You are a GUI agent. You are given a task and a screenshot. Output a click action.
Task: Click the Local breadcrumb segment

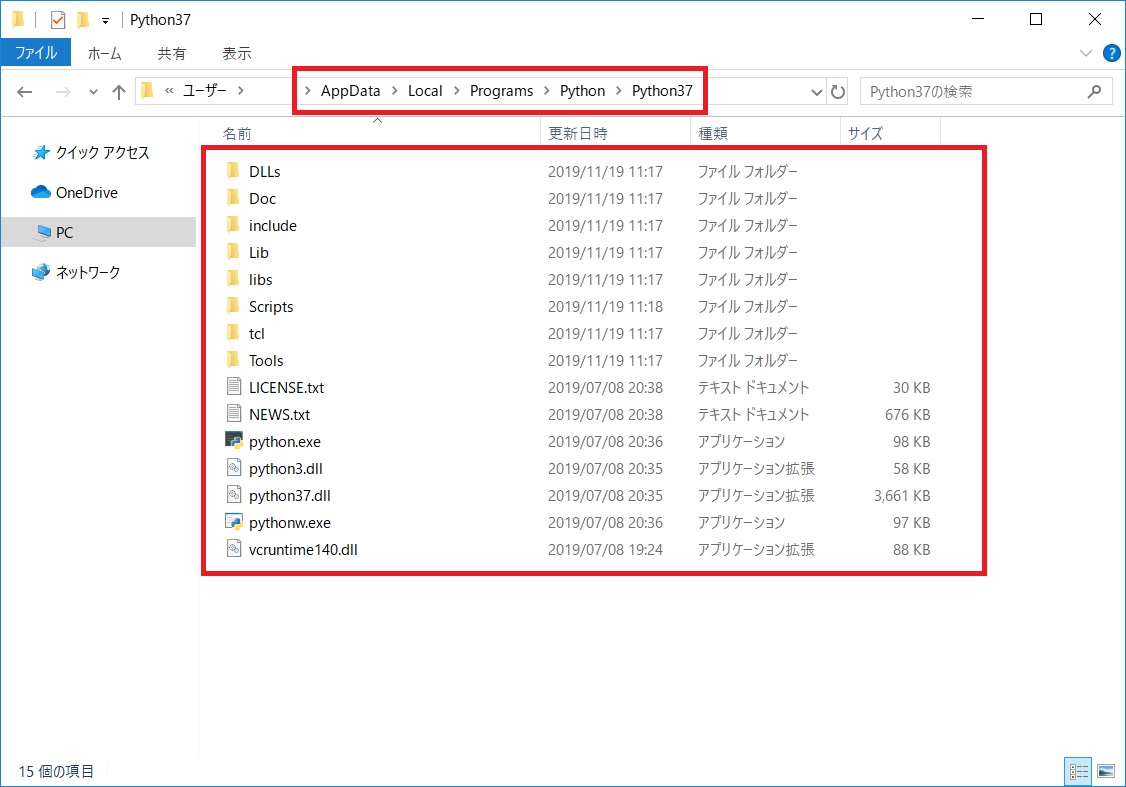pos(425,91)
